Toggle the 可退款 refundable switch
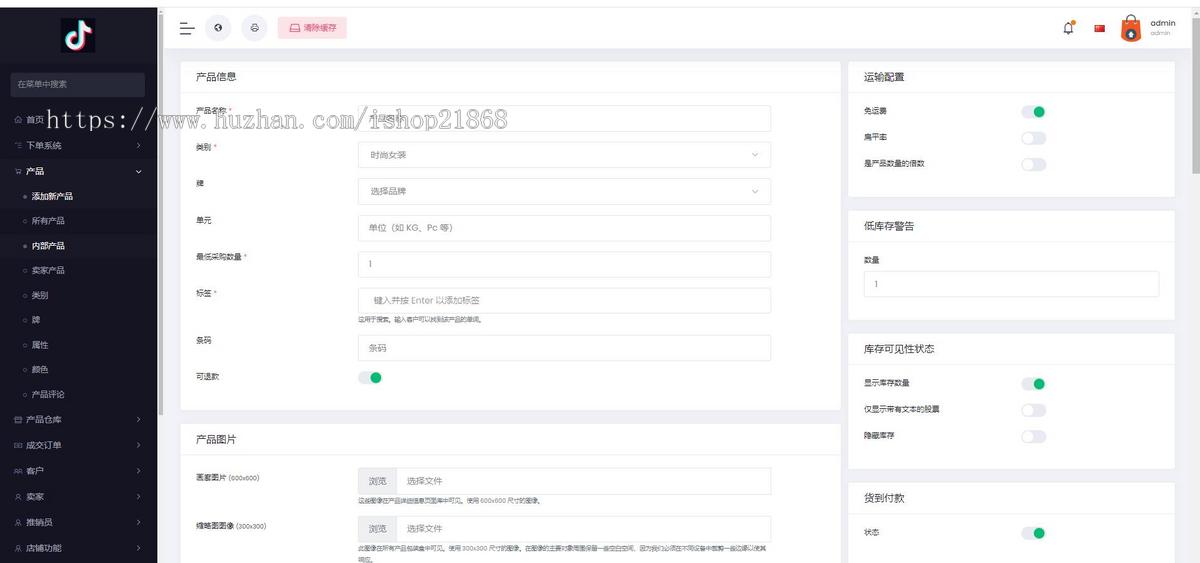The image size is (1200, 563). tap(370, 377)
